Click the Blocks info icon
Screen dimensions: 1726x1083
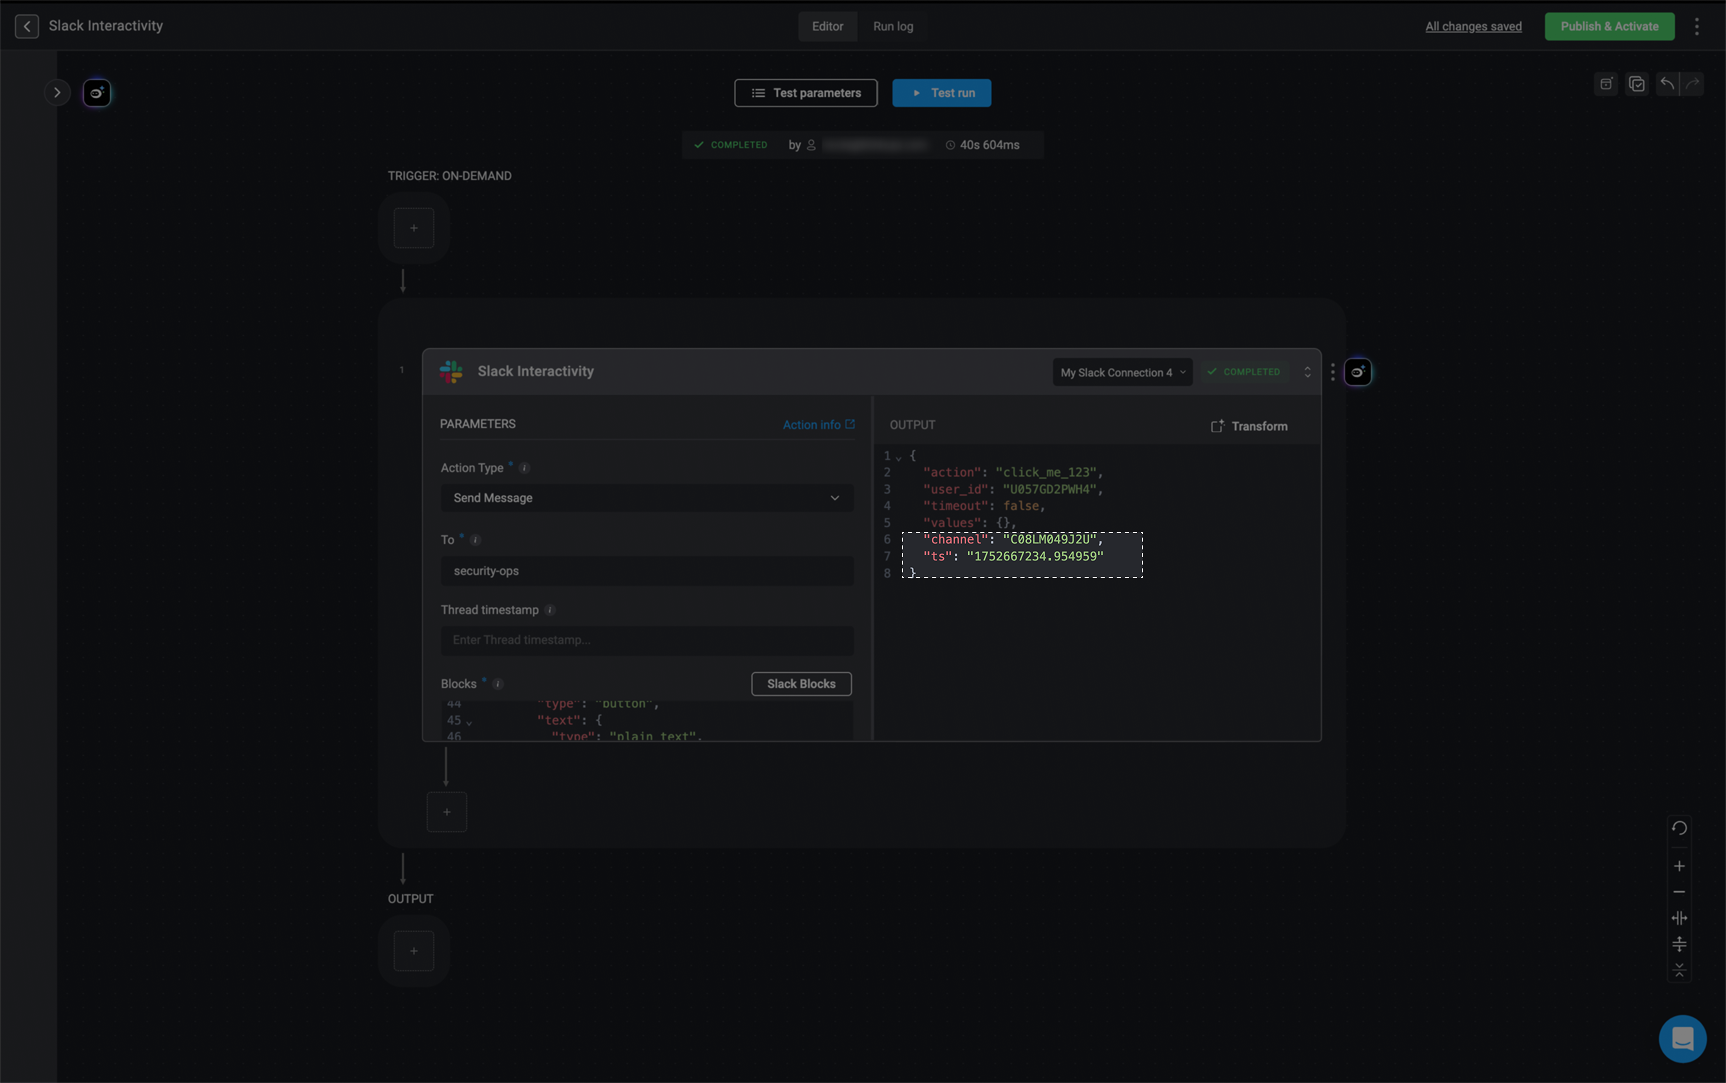[x=498, y=684]
